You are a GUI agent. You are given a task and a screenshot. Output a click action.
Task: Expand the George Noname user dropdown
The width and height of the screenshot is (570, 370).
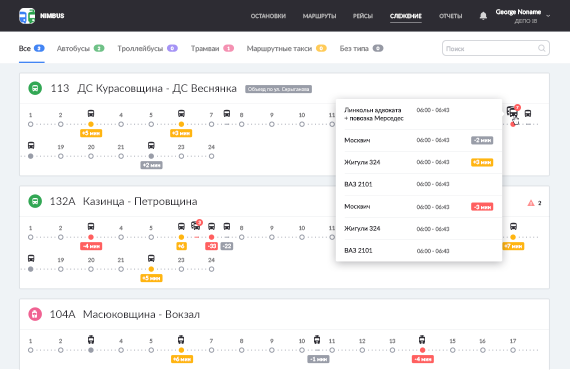[x=548, y=16]
